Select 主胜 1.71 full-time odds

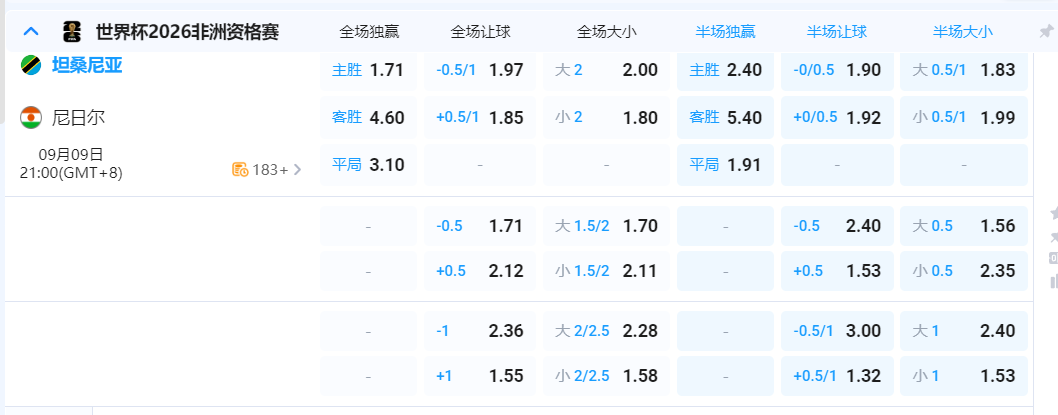(368, 70)
